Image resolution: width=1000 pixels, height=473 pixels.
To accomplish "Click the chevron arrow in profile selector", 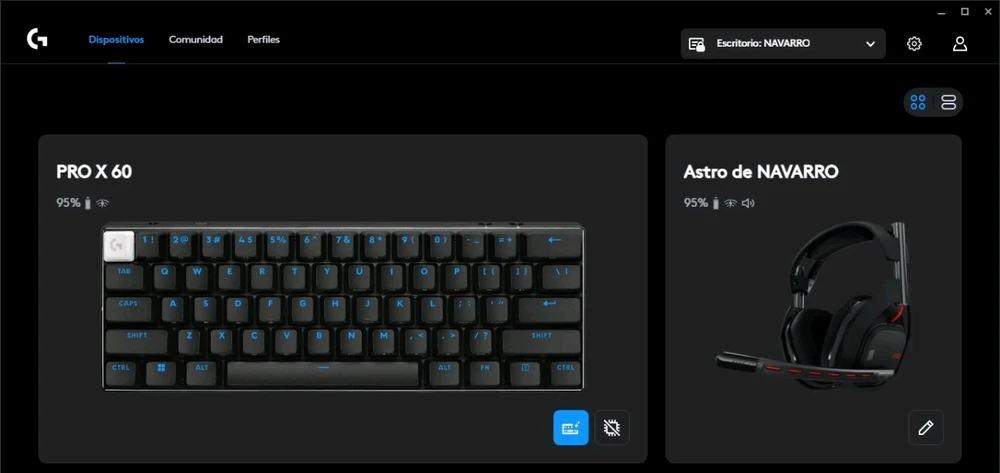I will (870, 44).
